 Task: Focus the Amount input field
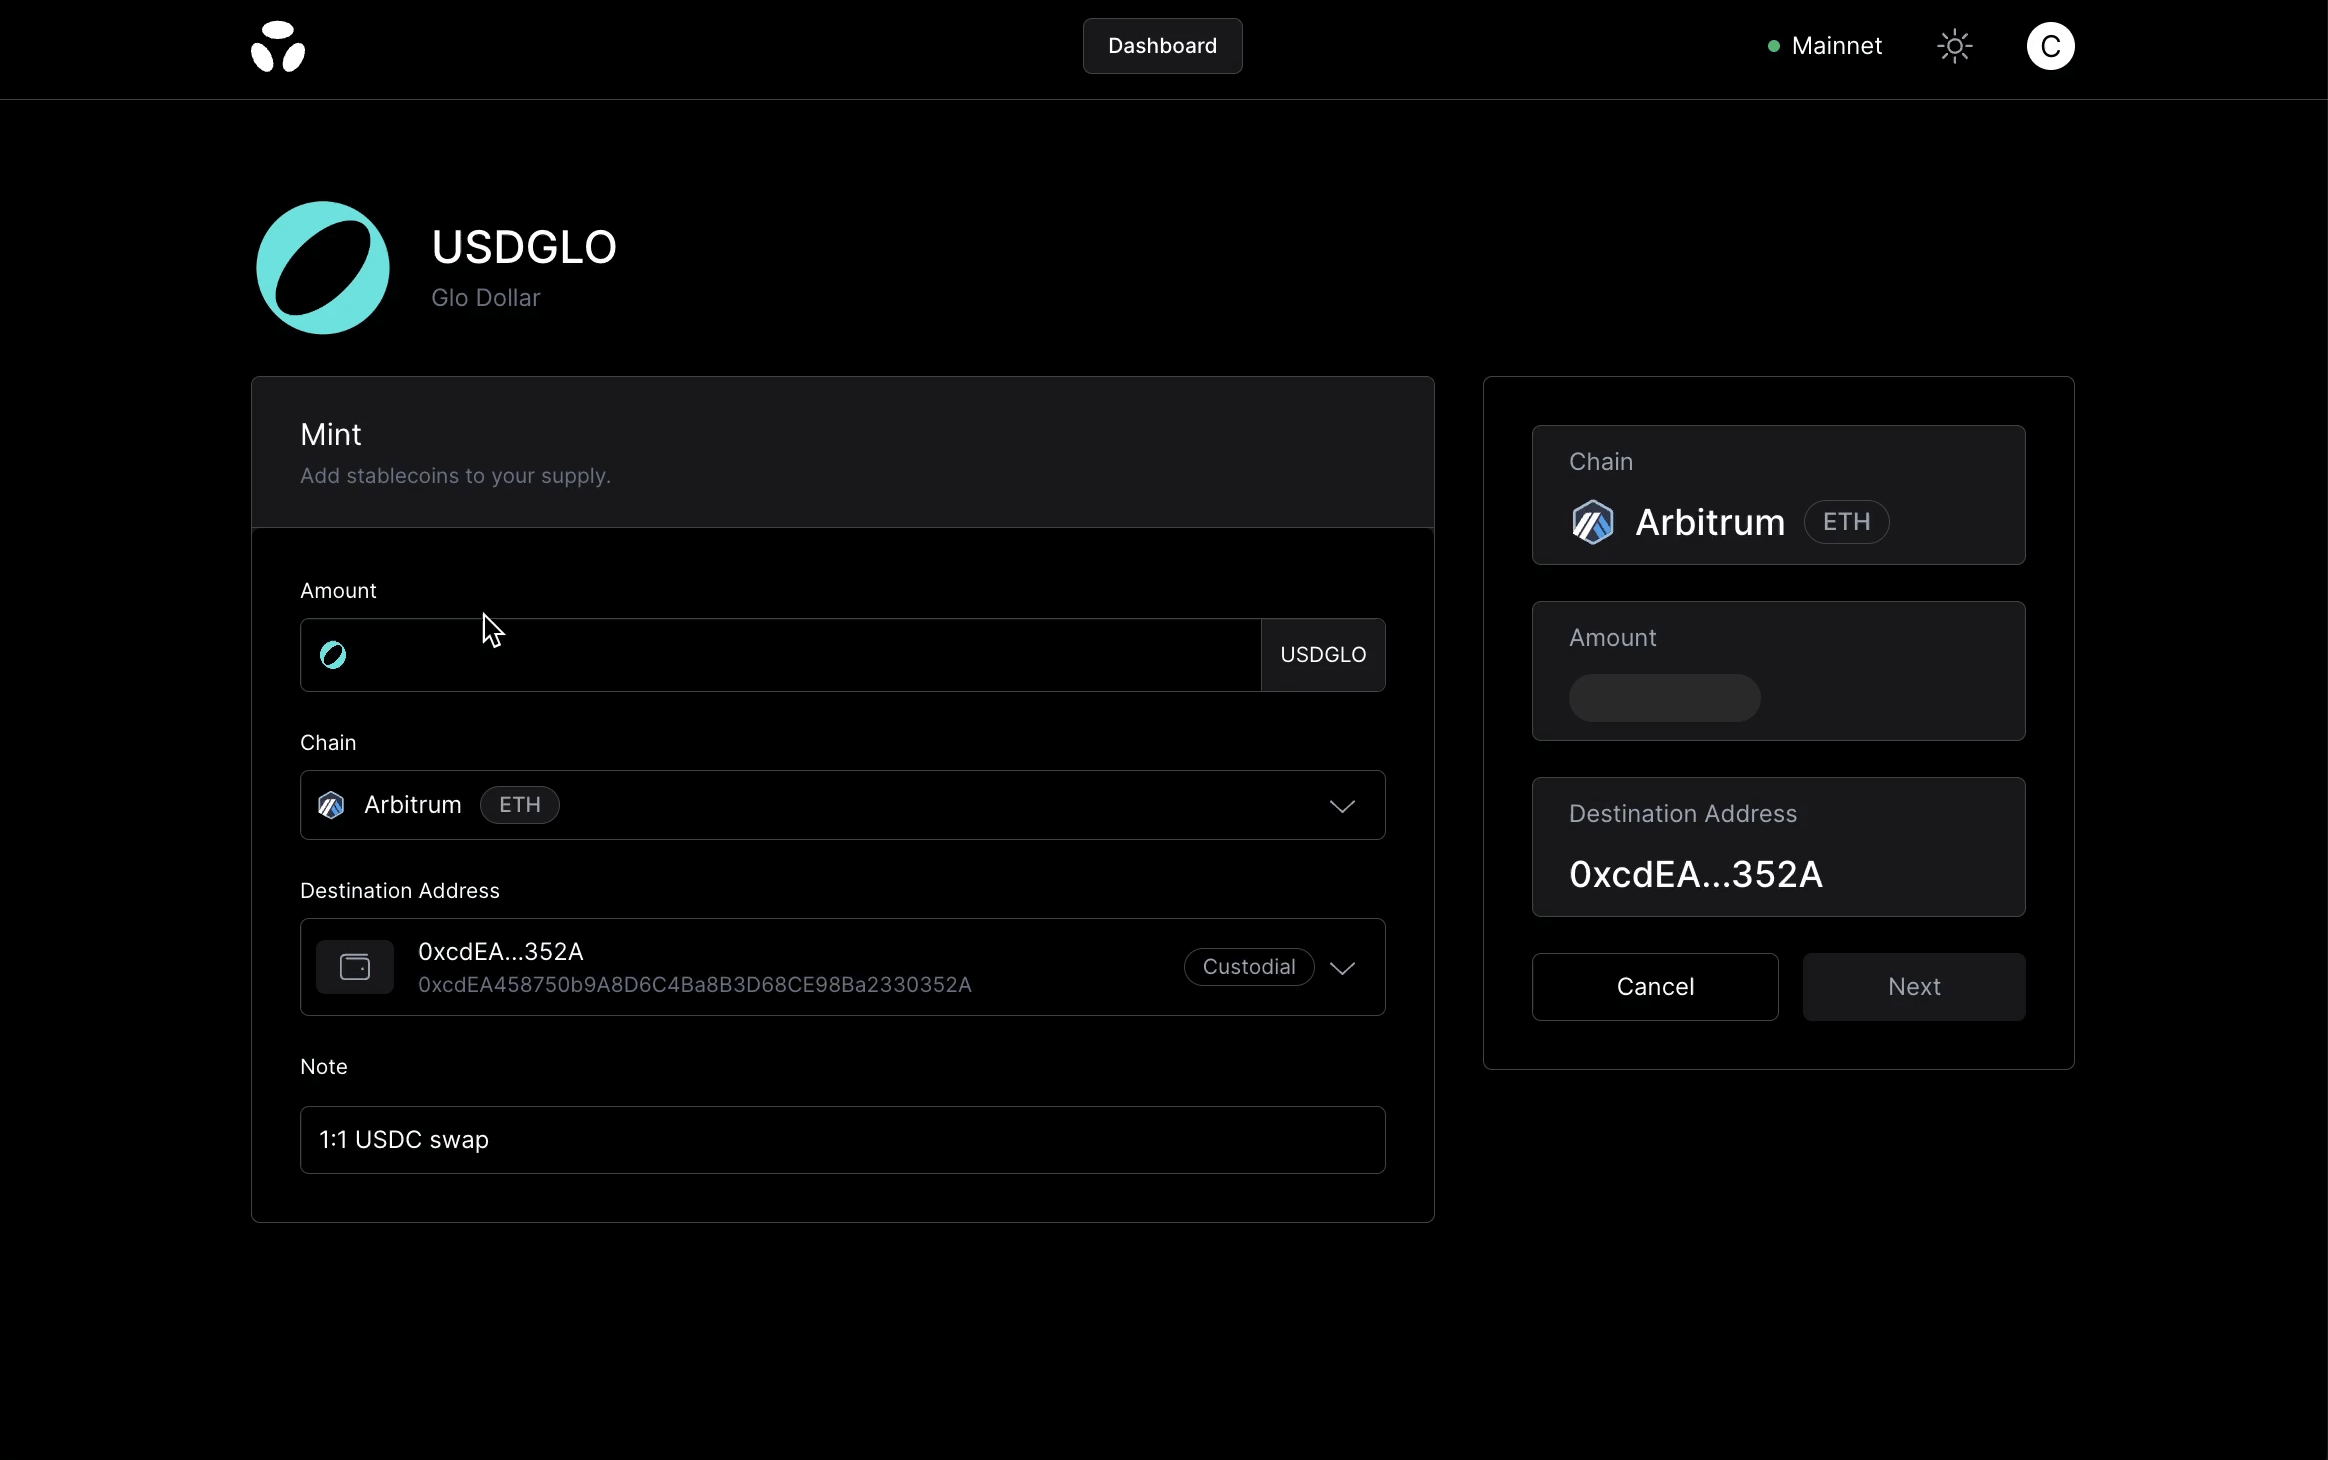(x=800, y=655)
